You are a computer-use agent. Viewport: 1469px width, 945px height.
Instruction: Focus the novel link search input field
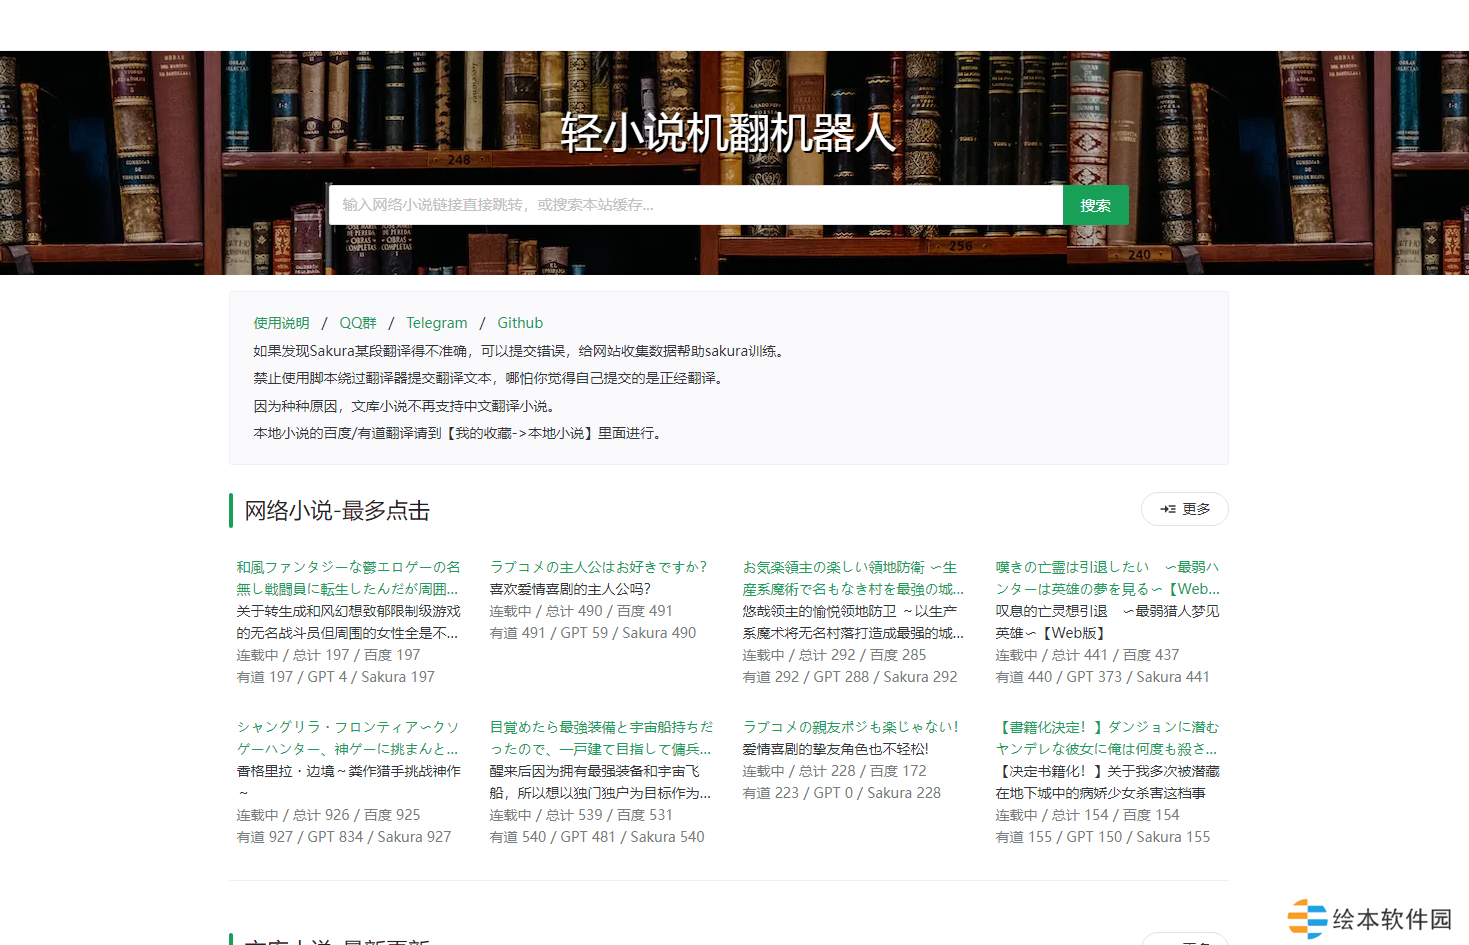(x=695, y=205)
